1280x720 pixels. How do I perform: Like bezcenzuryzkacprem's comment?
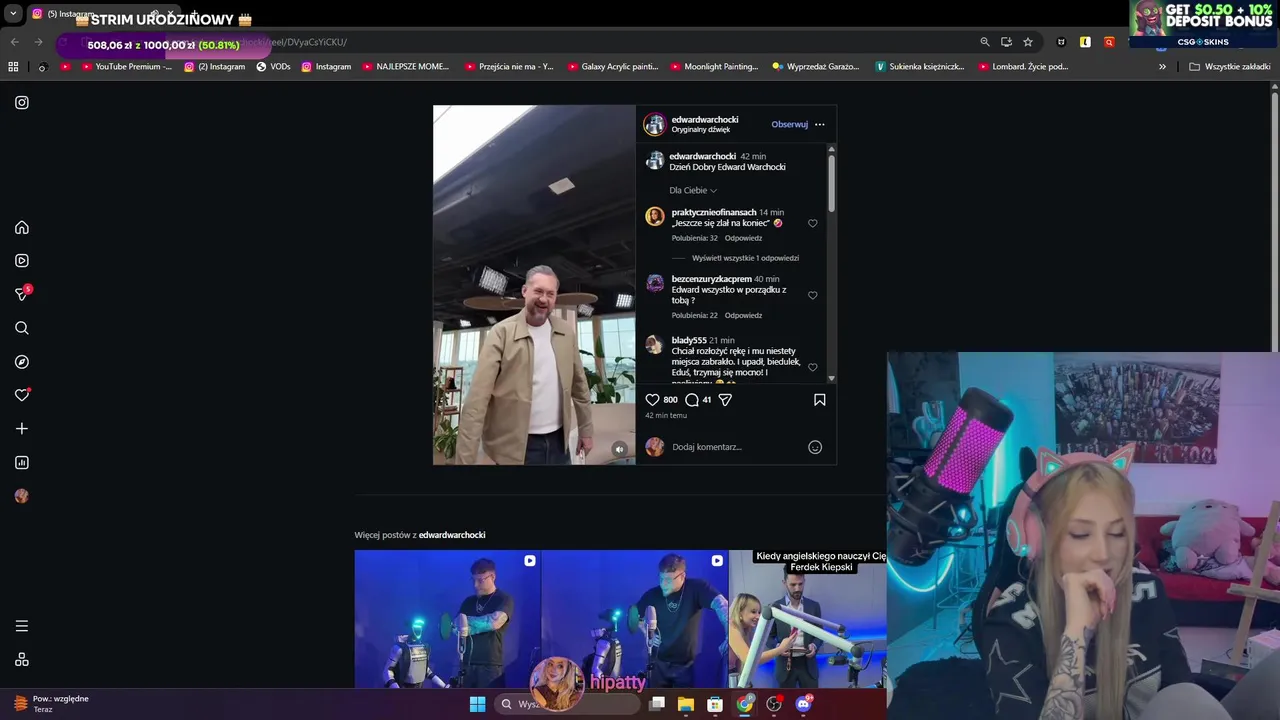[812, 296]
